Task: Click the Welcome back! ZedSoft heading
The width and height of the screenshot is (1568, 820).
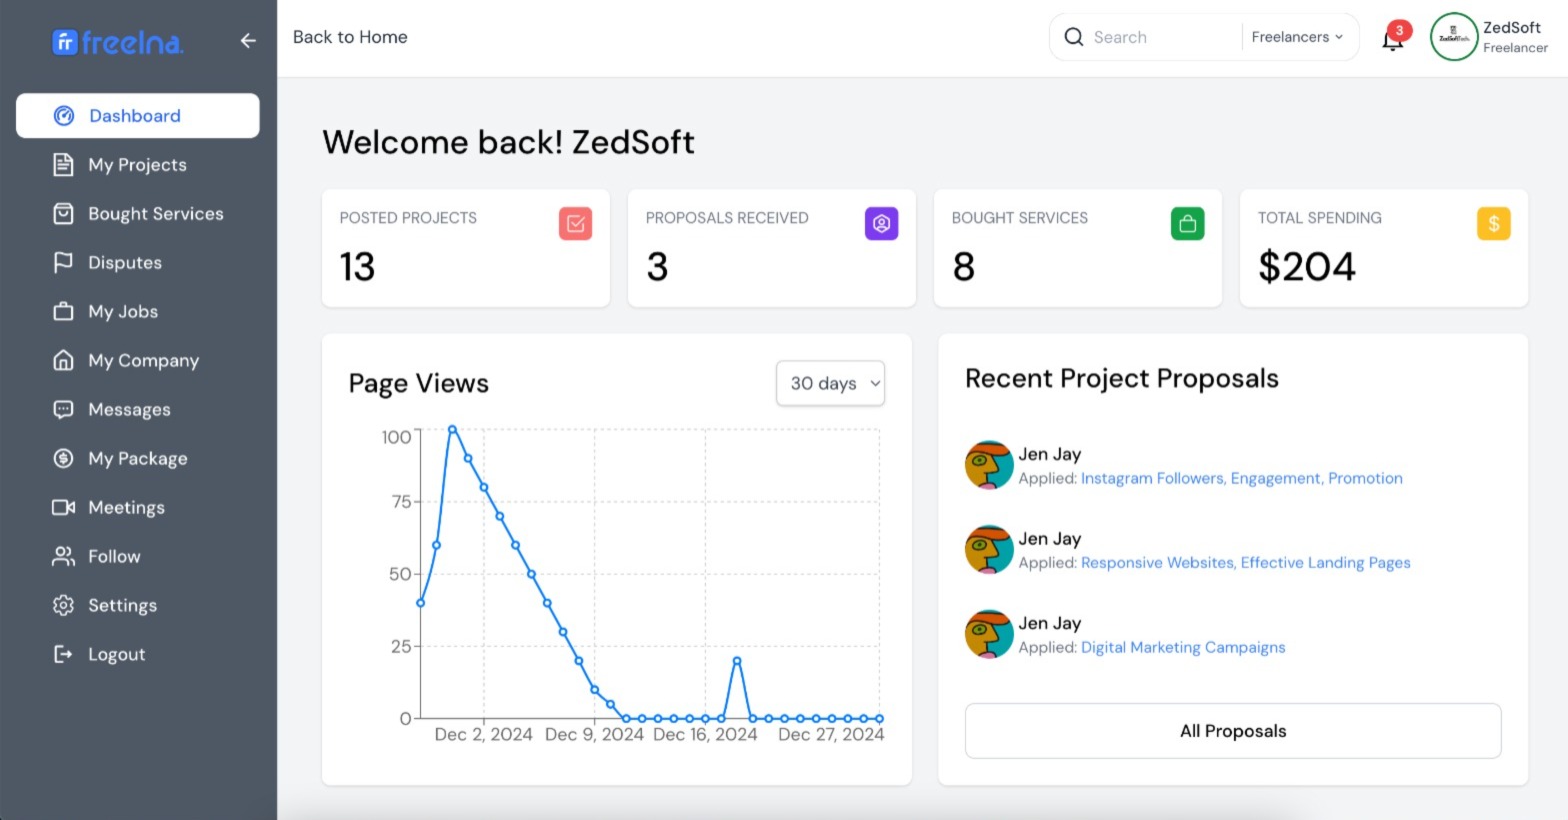Action: pos(508,142)
